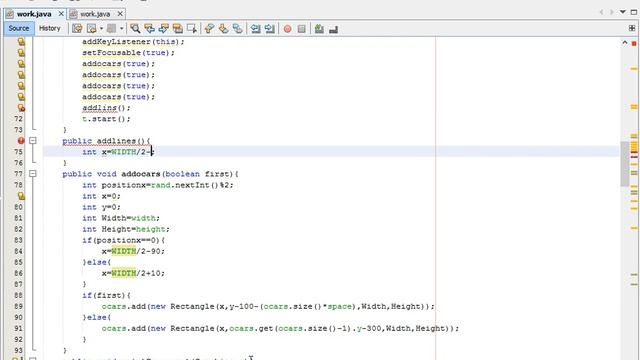Click the Uncomment code icon
The height and width of the screenshot is (360, 640).
pos(333,29)
